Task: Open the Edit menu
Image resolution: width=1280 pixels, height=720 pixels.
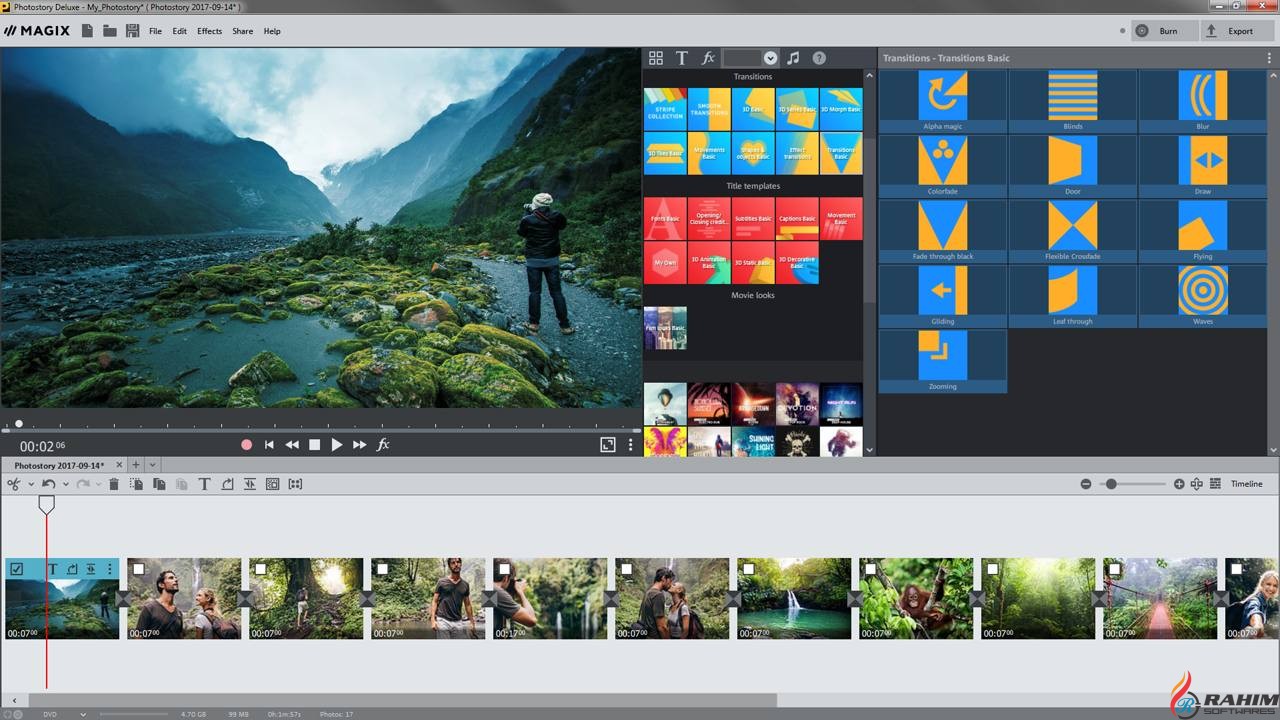Action: [180, 31]
